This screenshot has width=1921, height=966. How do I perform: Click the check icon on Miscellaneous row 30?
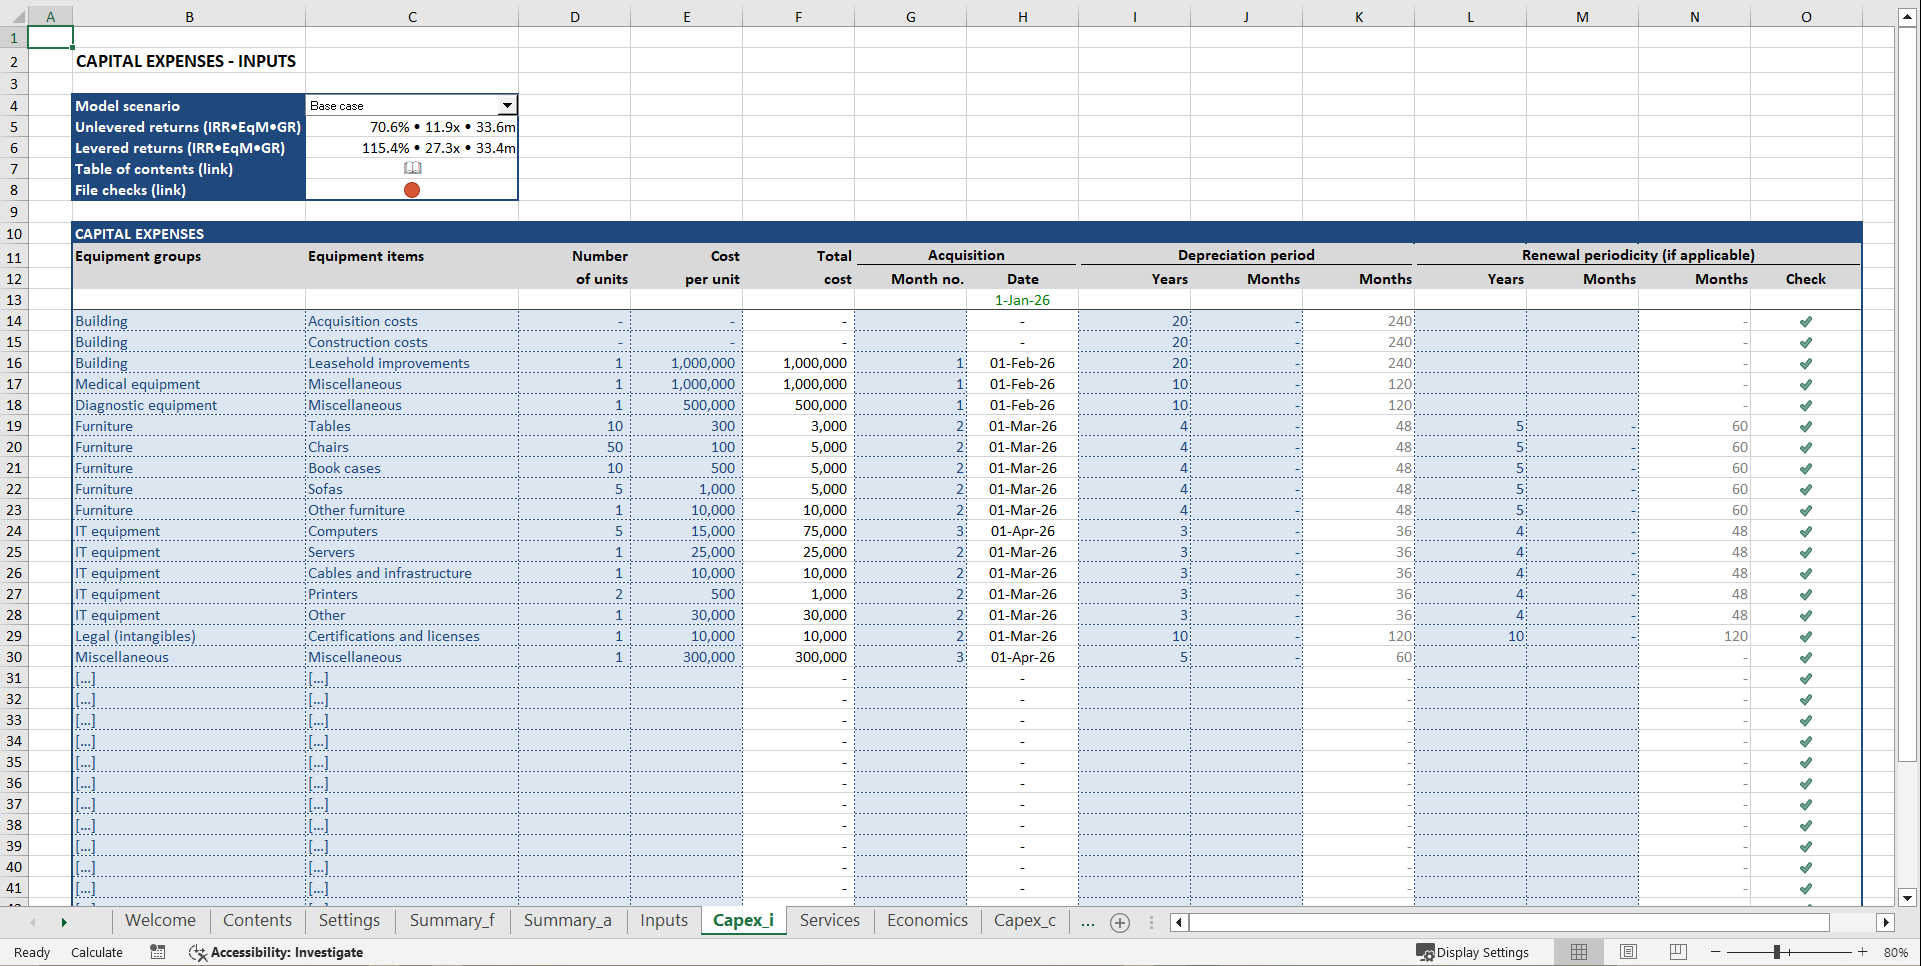[x=1806, y=657]
